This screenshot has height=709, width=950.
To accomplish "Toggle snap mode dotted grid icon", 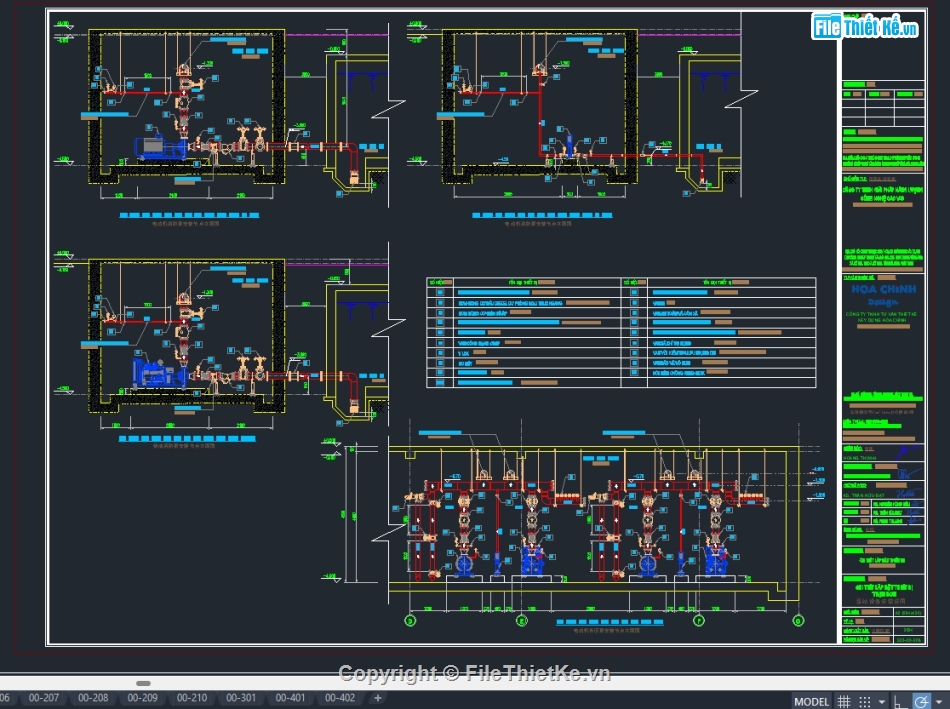I will (865, 701).
